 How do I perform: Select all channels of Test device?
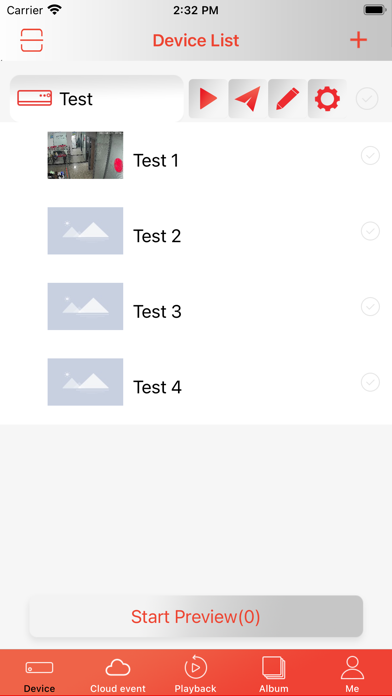pyautogui.click(x=367, y=99)
